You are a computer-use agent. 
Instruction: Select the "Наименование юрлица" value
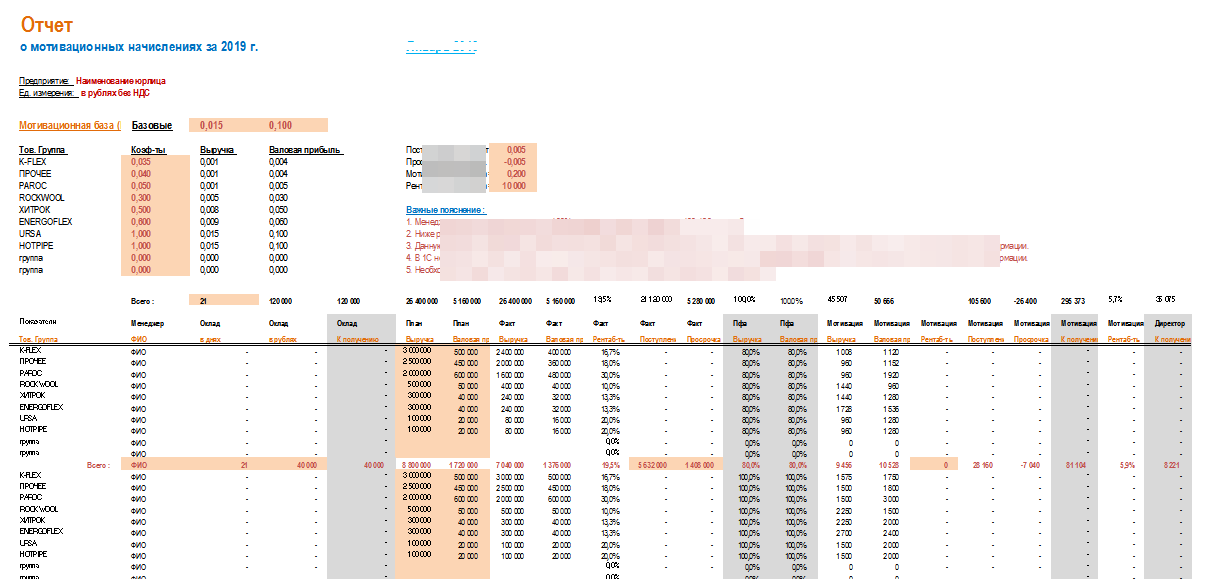pyautogui.click(x=122, y=80)
